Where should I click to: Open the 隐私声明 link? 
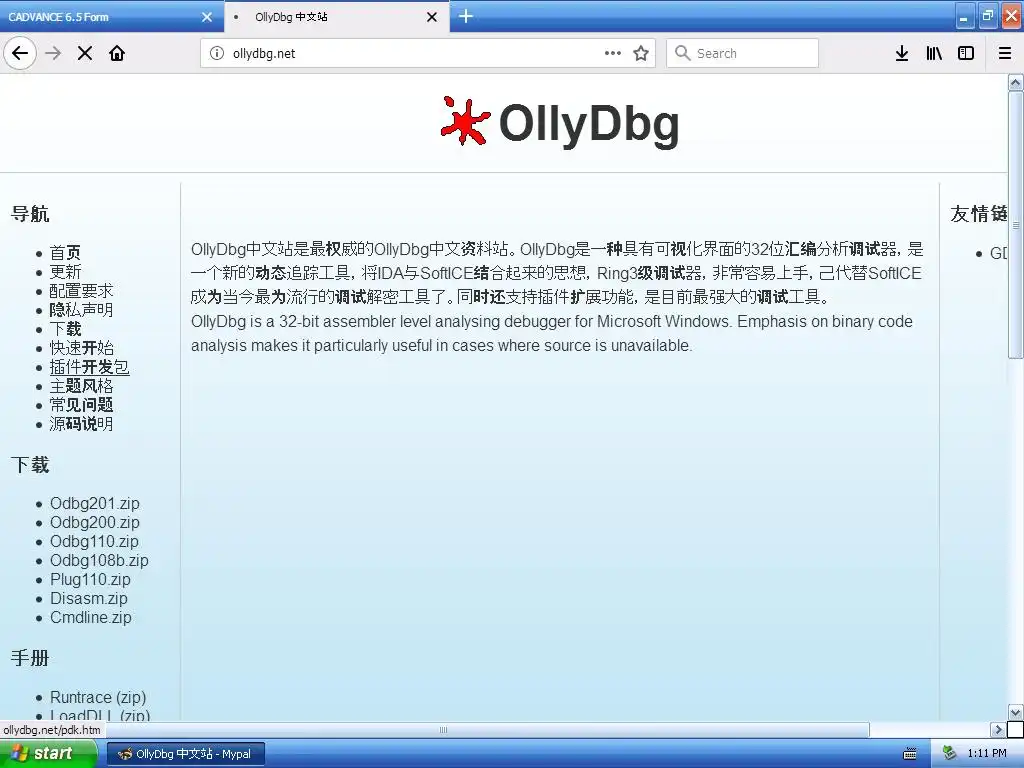[82, 310]
